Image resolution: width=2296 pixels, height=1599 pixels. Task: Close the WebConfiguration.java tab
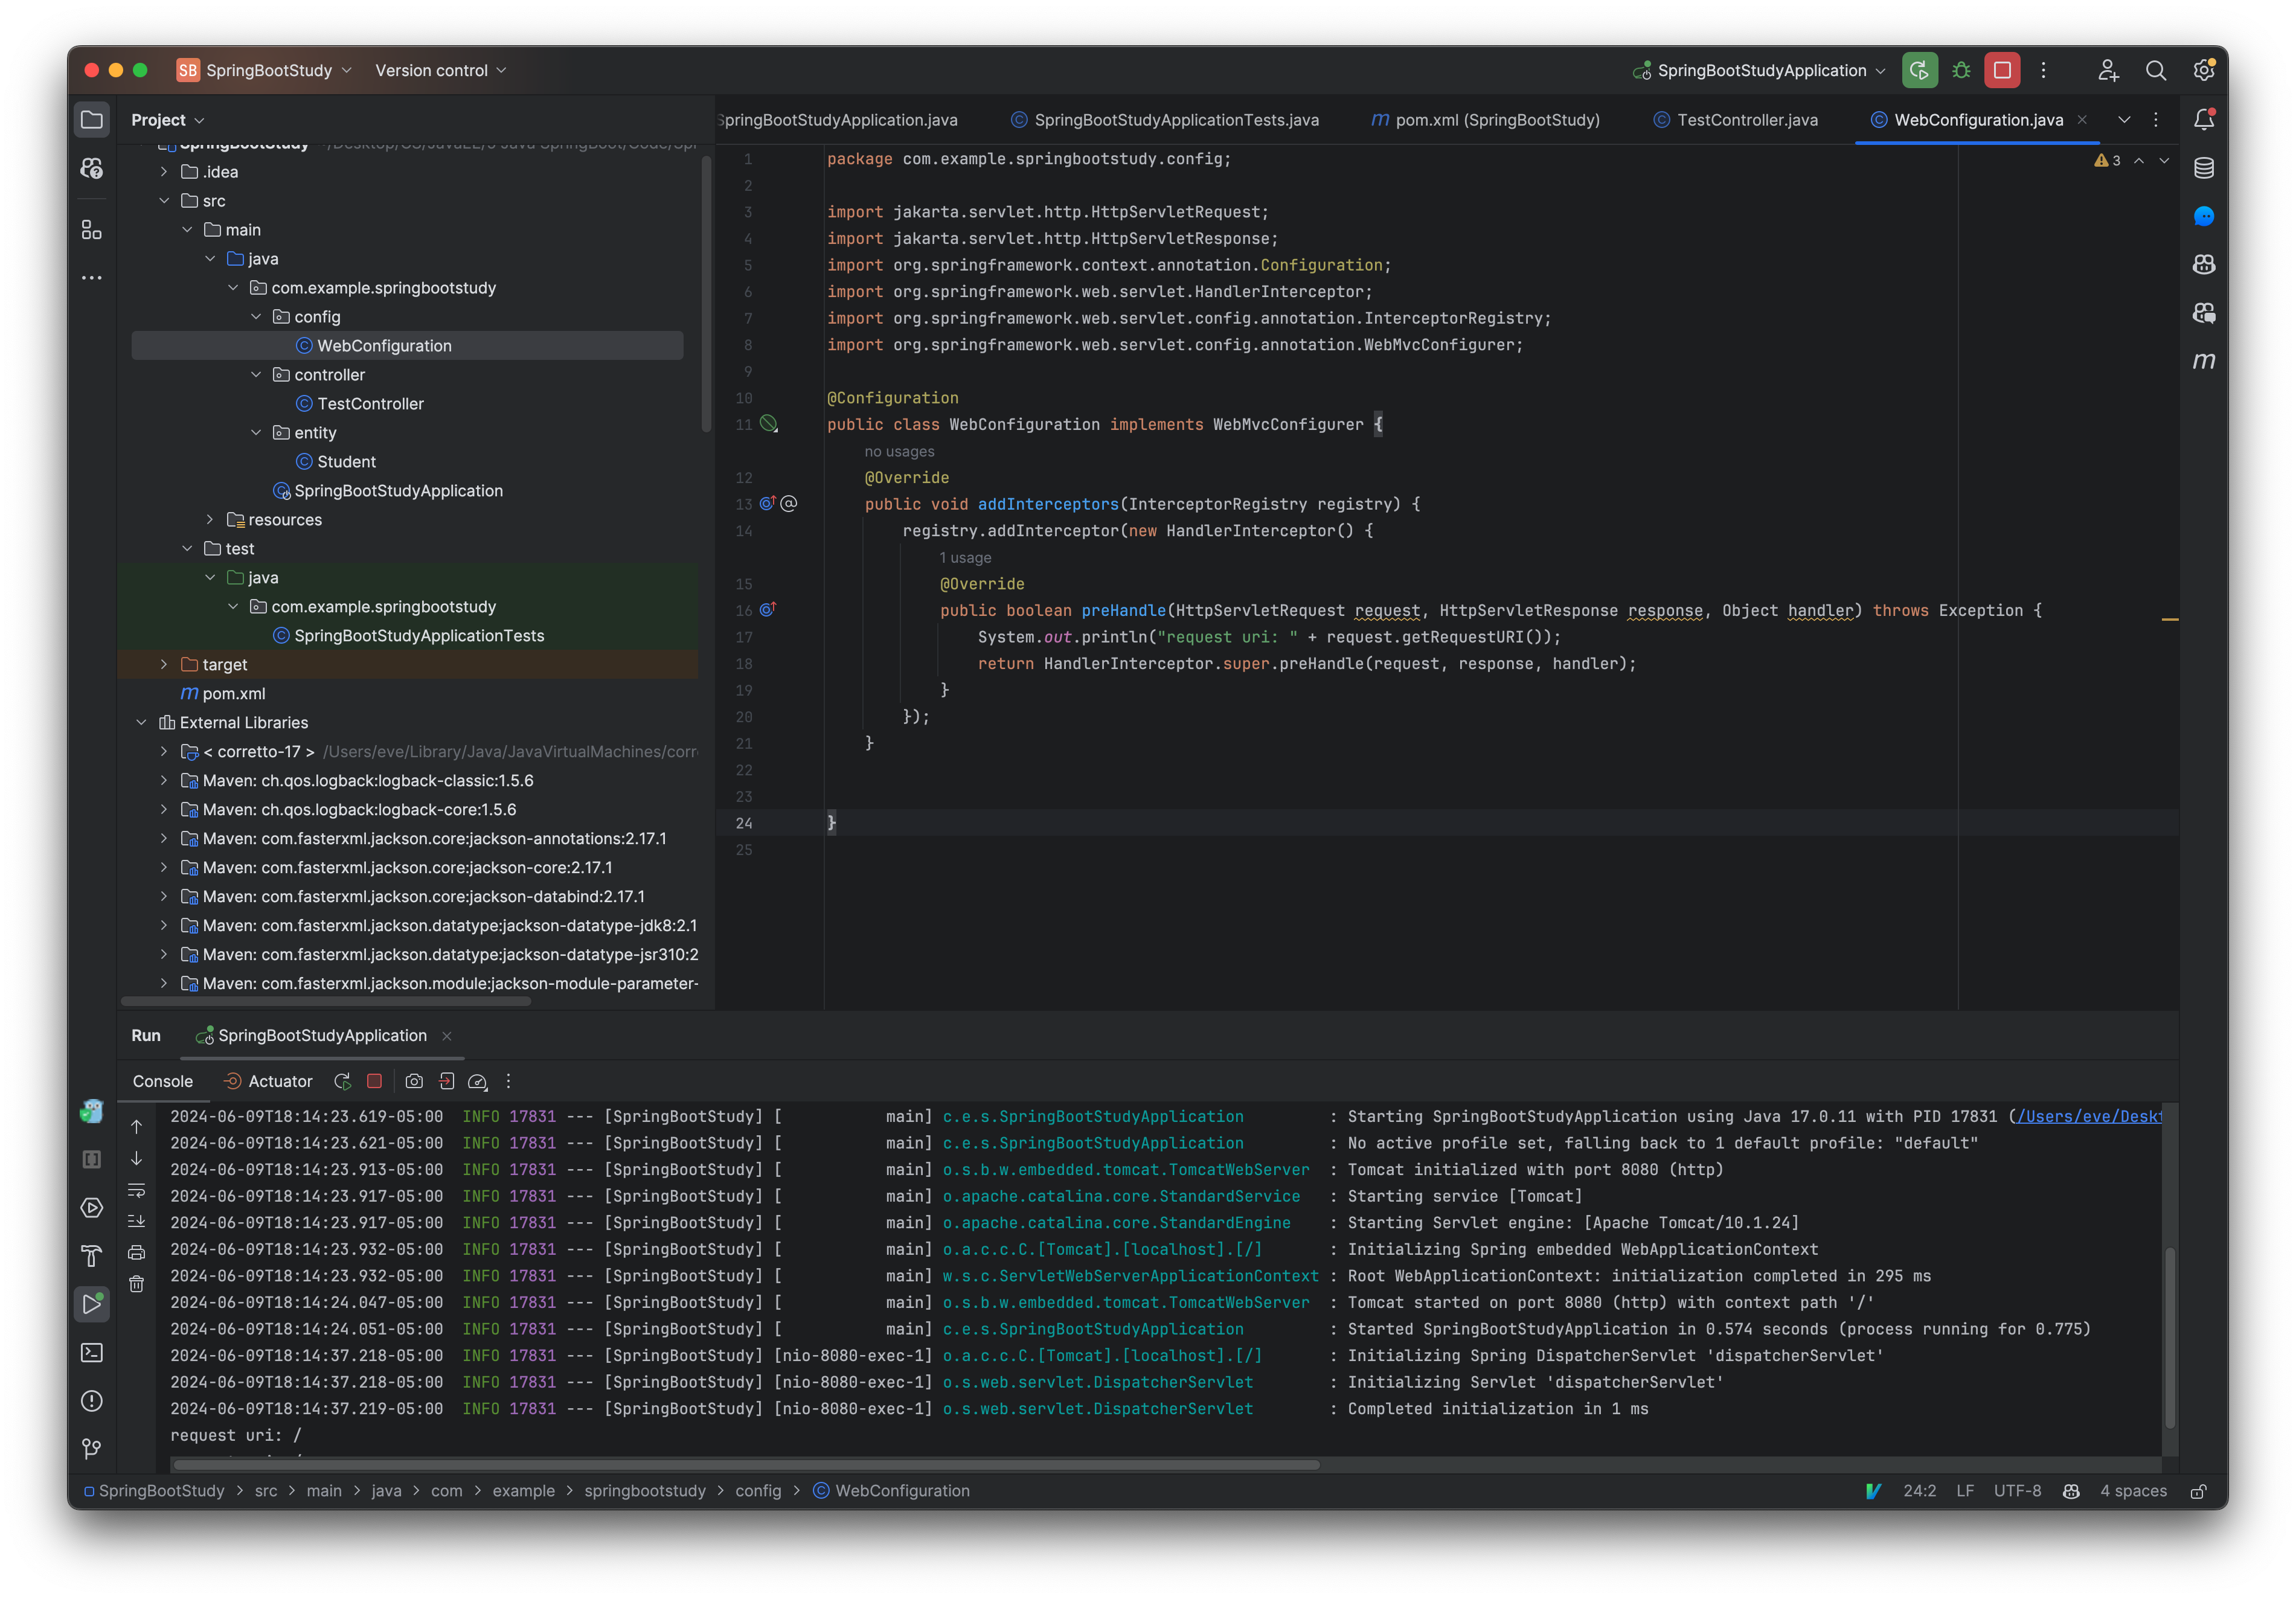pos(2082,120)
